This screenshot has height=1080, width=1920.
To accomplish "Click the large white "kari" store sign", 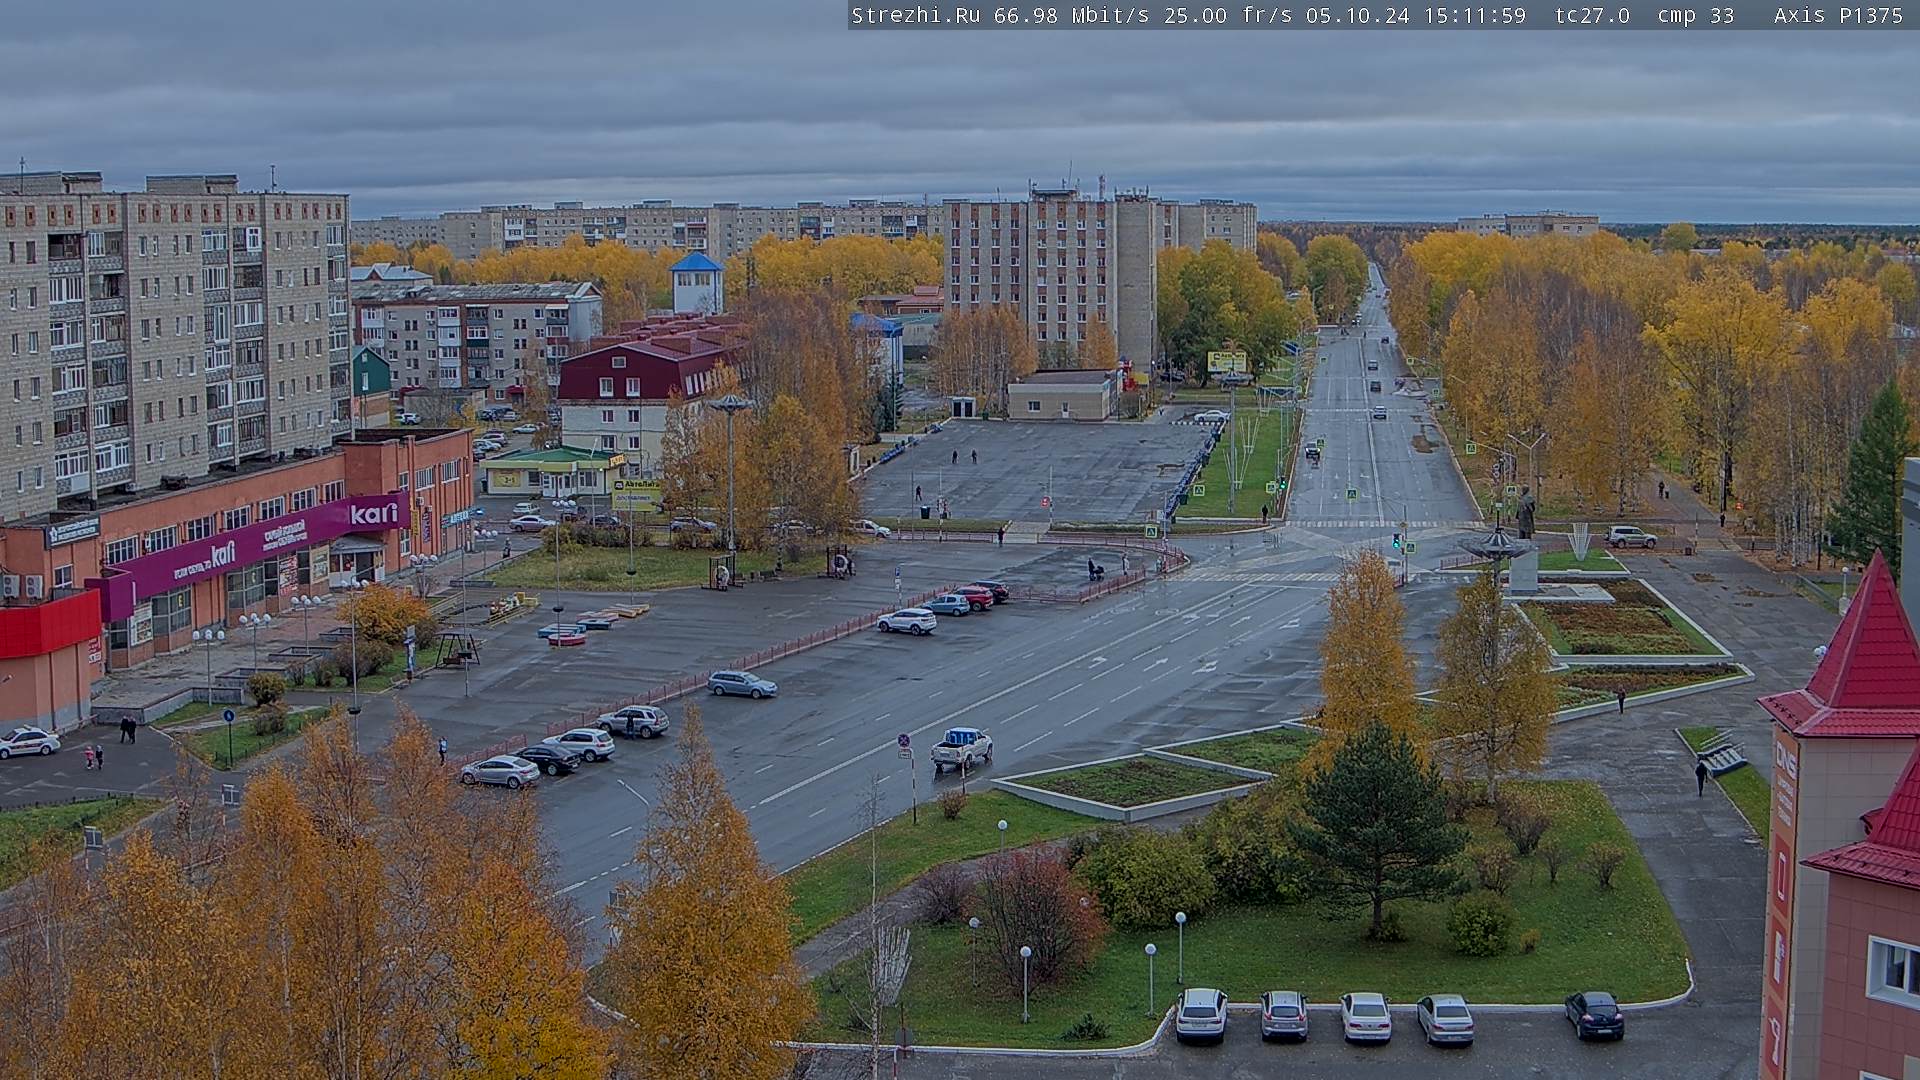I will pos(374,514).
